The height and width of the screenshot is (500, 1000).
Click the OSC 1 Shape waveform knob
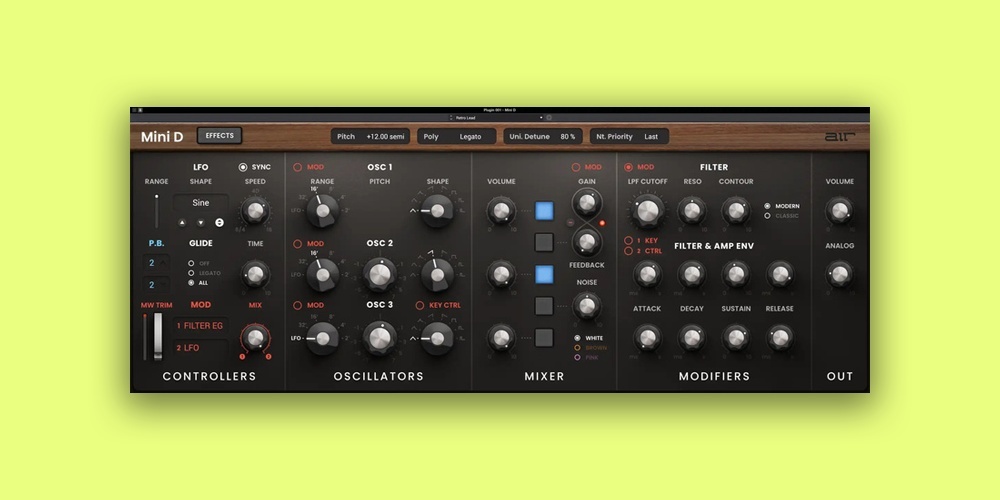tap(438, 210)
